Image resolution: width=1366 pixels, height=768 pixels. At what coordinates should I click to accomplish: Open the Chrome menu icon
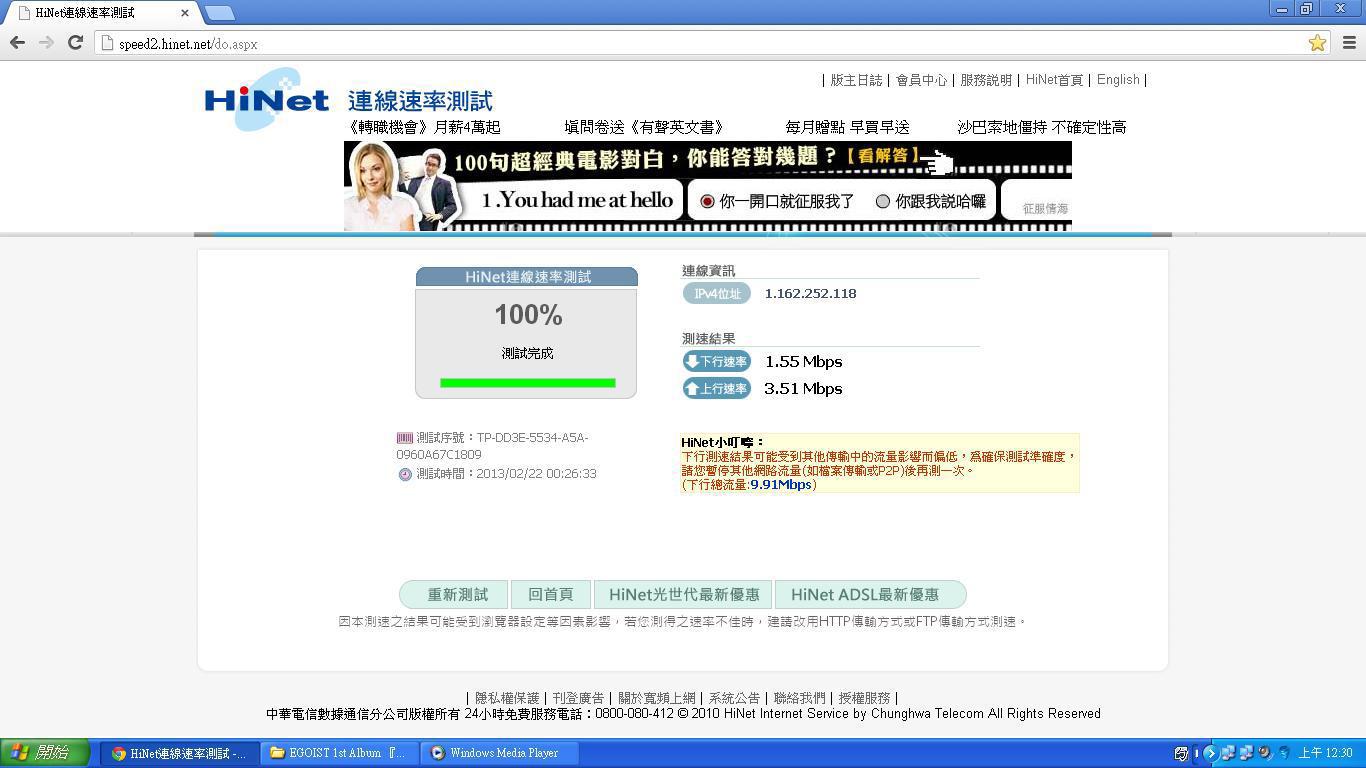pos(1349,43)
